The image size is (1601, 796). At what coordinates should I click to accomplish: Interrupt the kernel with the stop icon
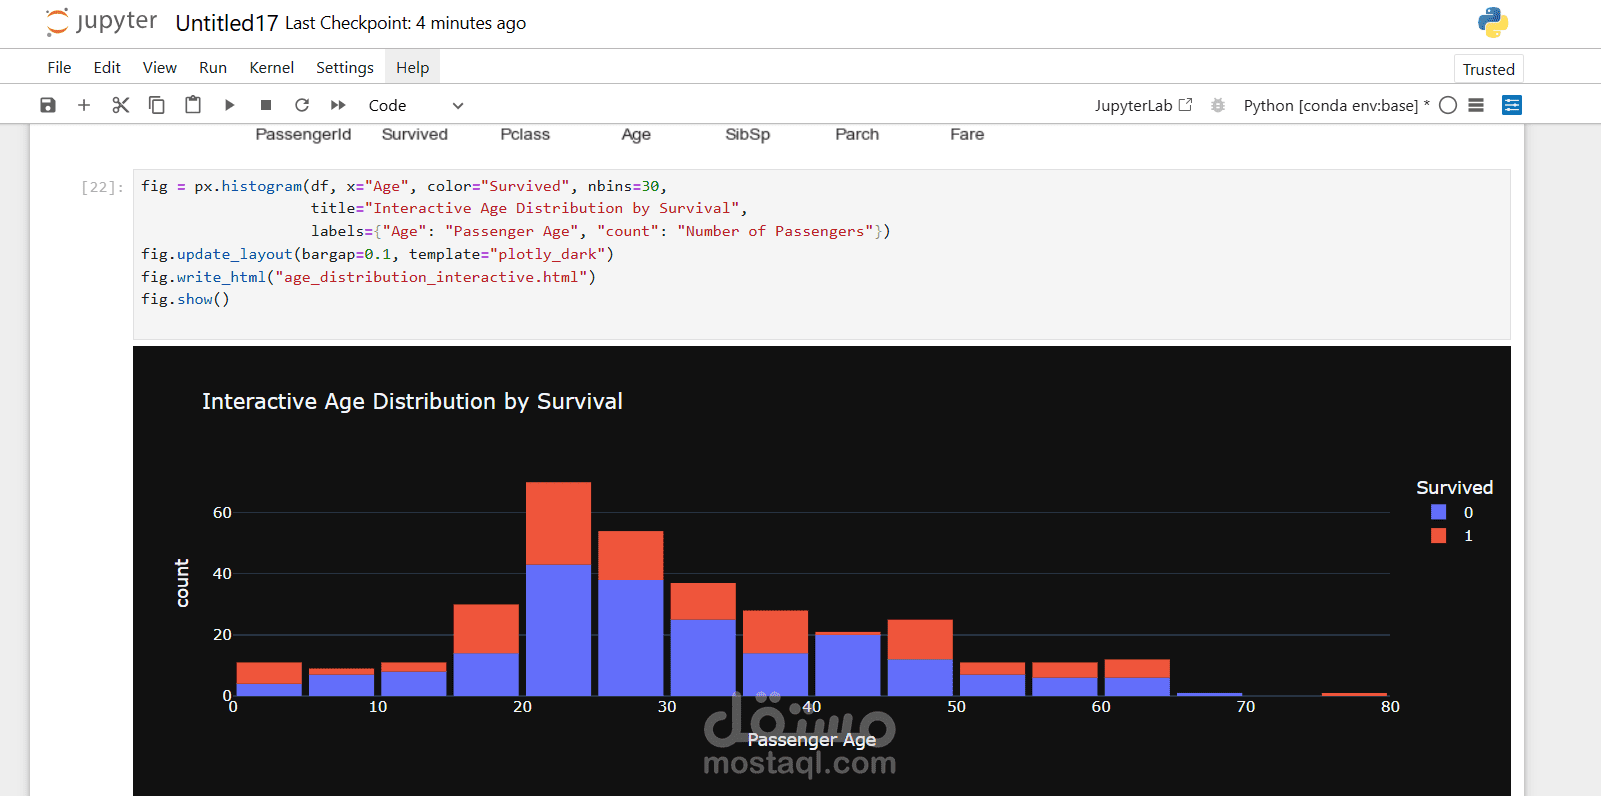click(266, 105)
